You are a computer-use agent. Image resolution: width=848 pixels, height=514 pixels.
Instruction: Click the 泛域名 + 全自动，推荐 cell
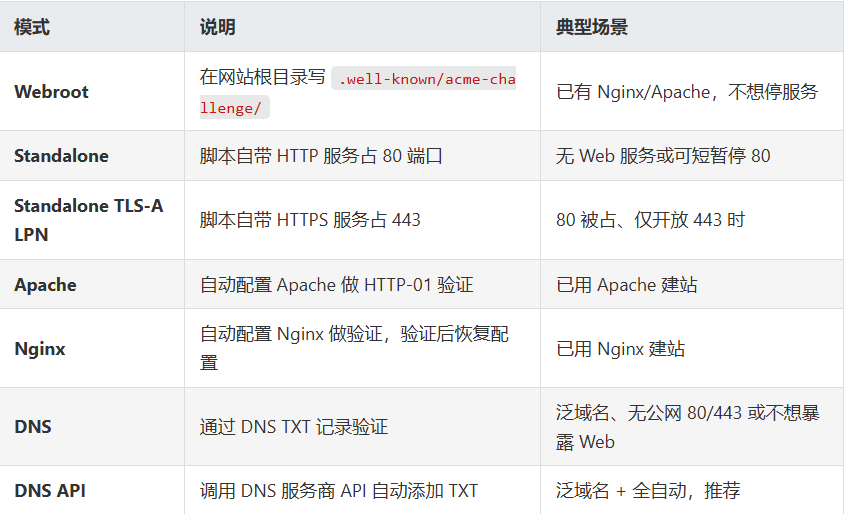coord(648,491)
